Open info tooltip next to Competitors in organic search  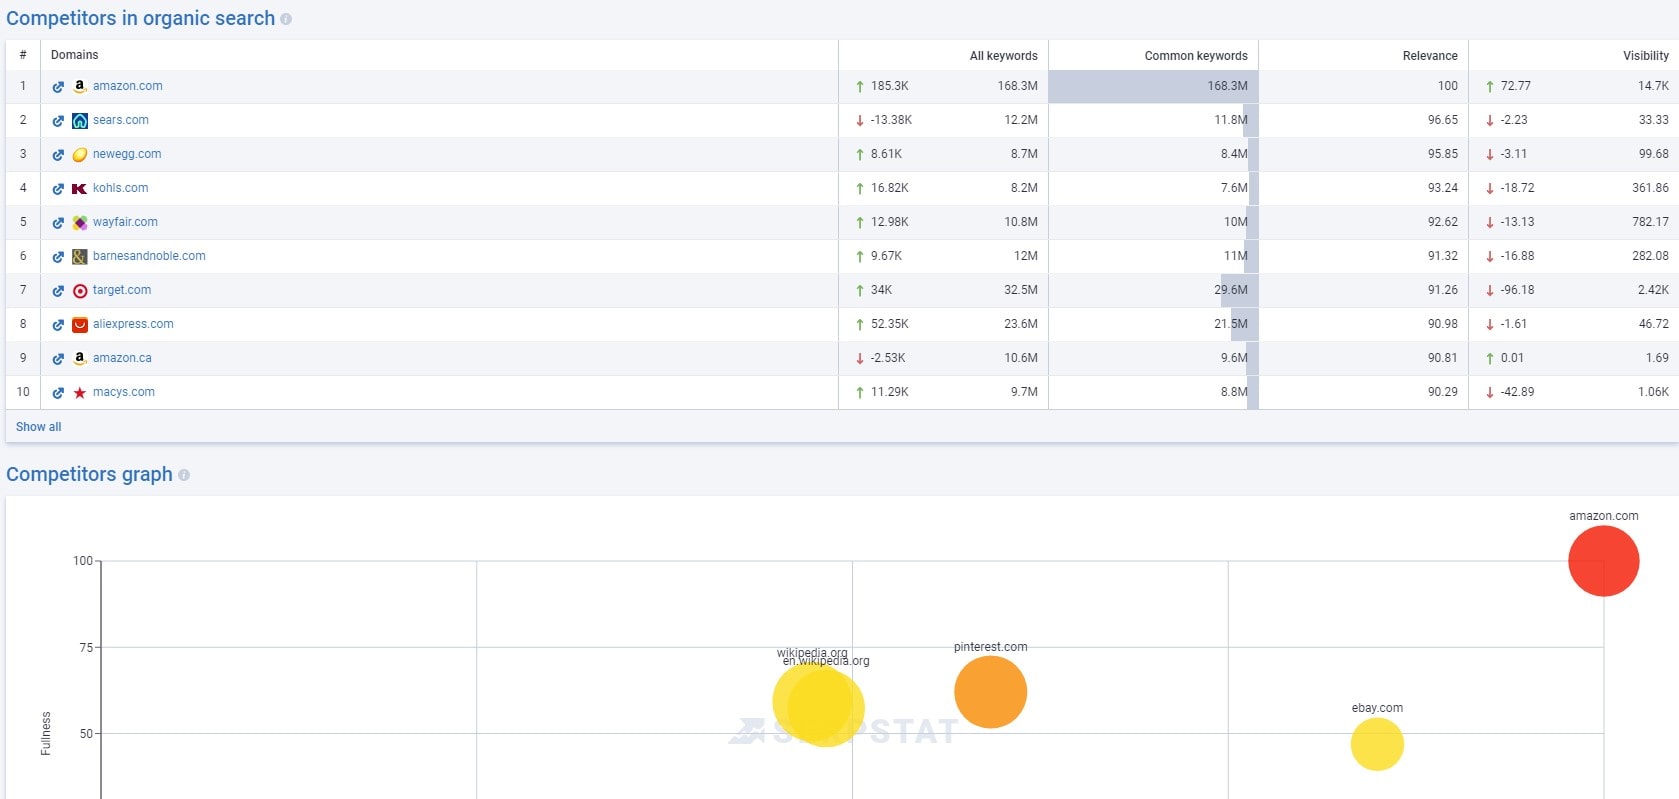point(286,19)
